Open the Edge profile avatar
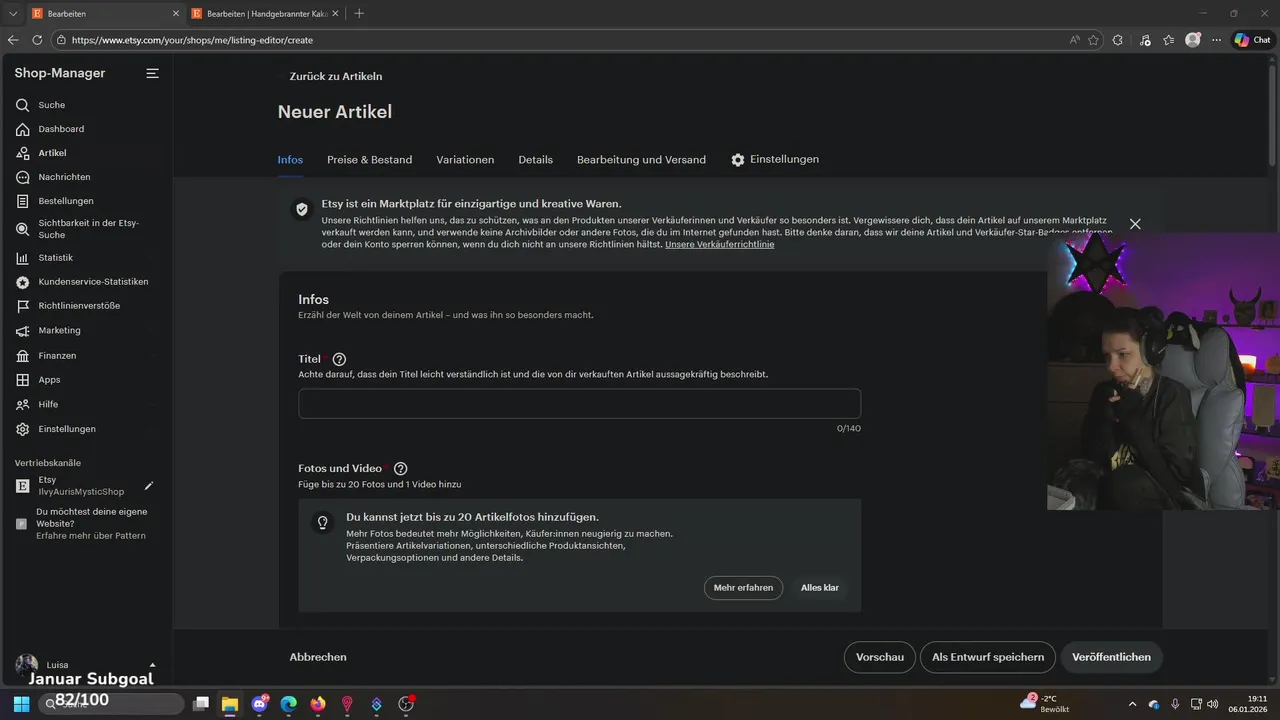 [x=1192, y=40]
